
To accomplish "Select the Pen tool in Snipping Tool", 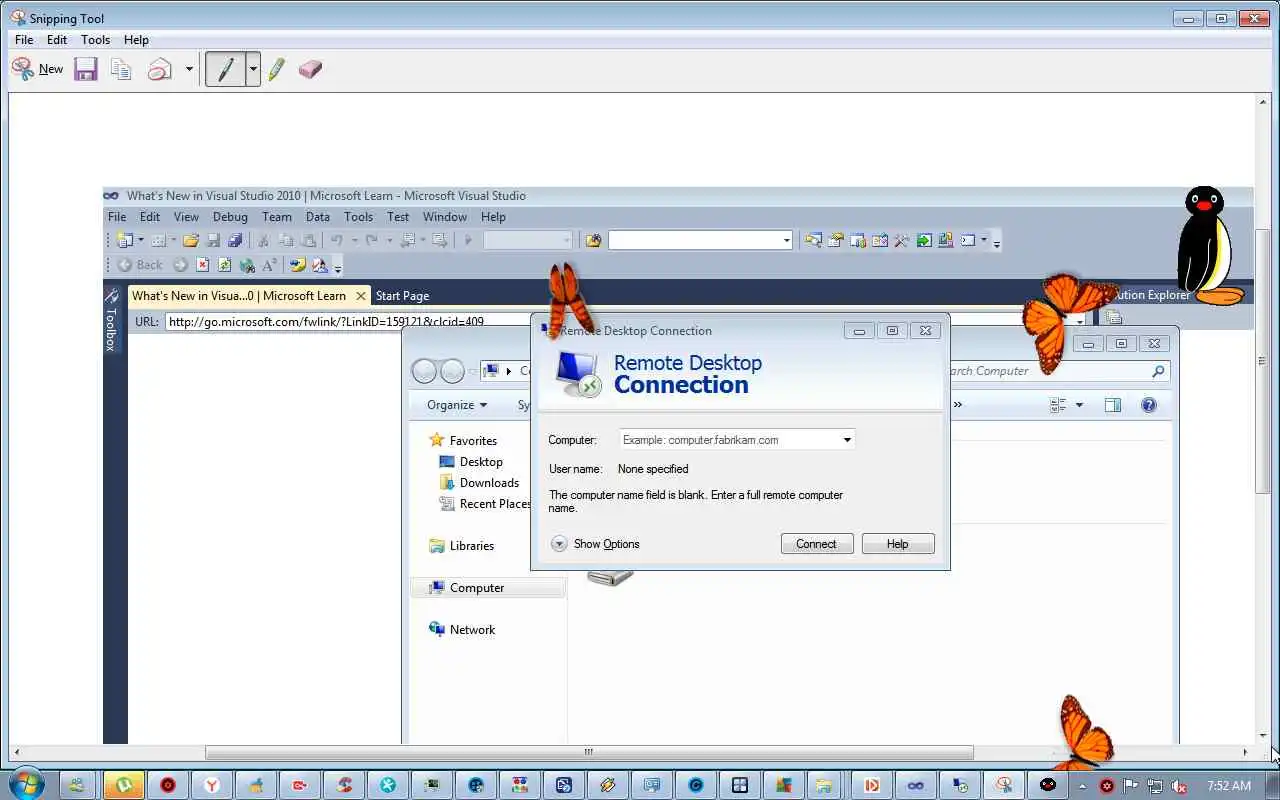I will [226, 69].
